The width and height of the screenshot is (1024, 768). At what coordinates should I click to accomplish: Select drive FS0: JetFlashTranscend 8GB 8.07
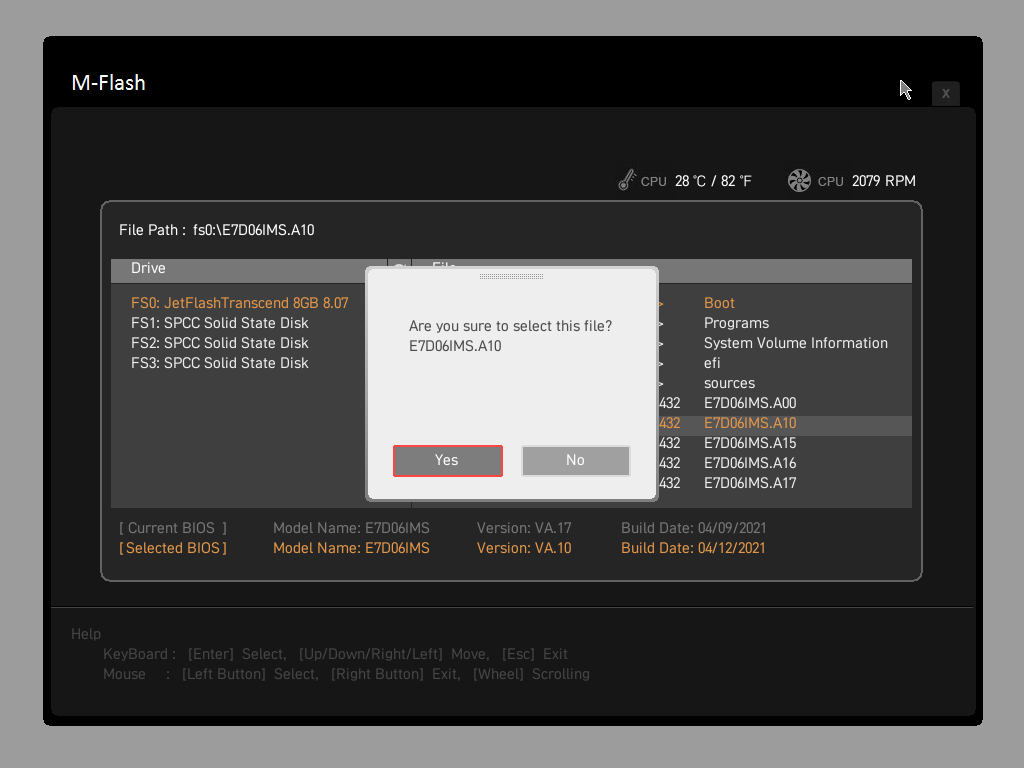click(240, 303)
